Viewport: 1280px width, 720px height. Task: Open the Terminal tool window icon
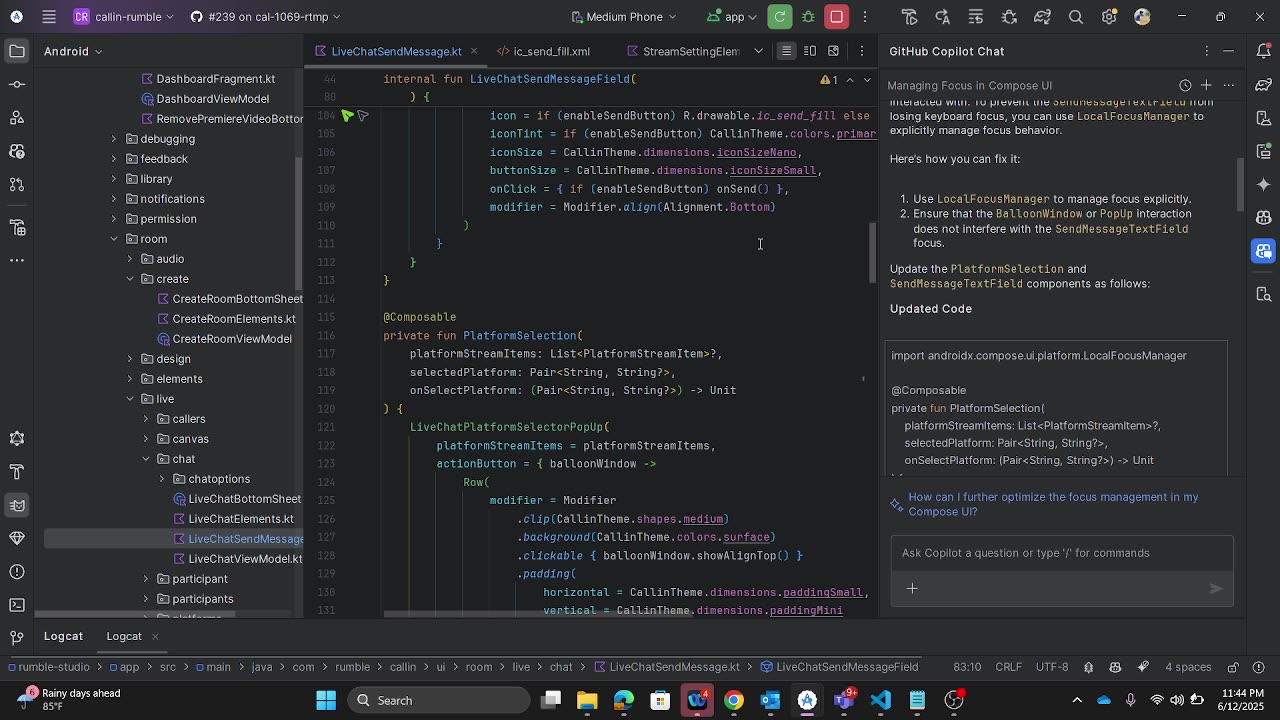pyautogui.click(x=17, y=604)
